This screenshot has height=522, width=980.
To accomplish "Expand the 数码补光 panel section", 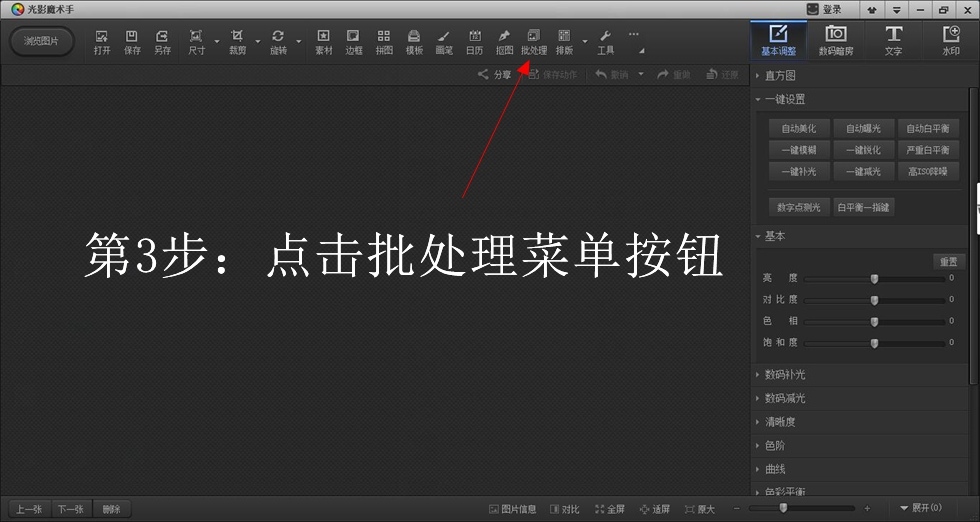I will pyautogui.click(x=784, y=374).
